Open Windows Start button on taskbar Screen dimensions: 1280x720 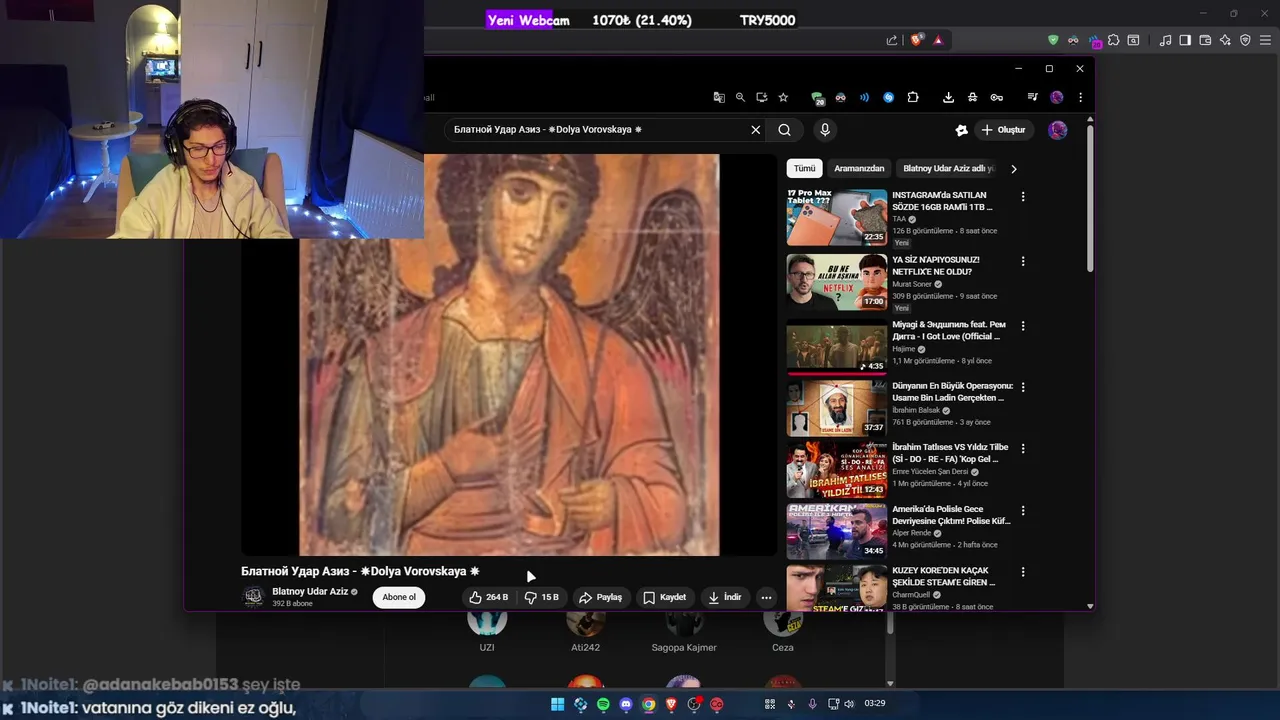(558, 704)
